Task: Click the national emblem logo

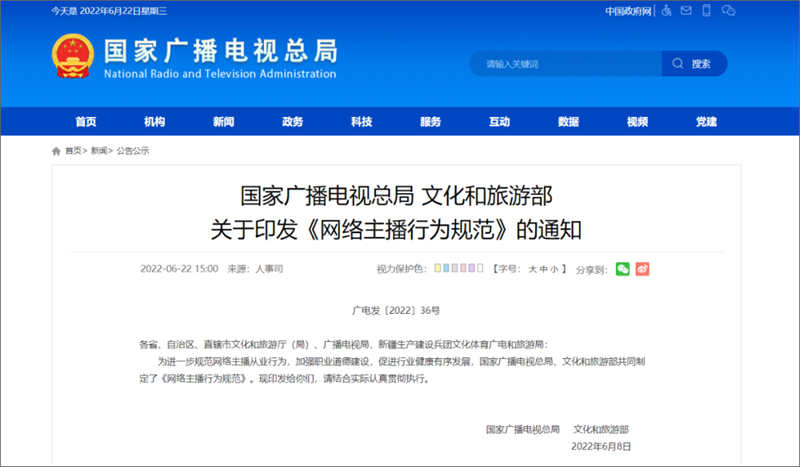Action: click(73, 56)
